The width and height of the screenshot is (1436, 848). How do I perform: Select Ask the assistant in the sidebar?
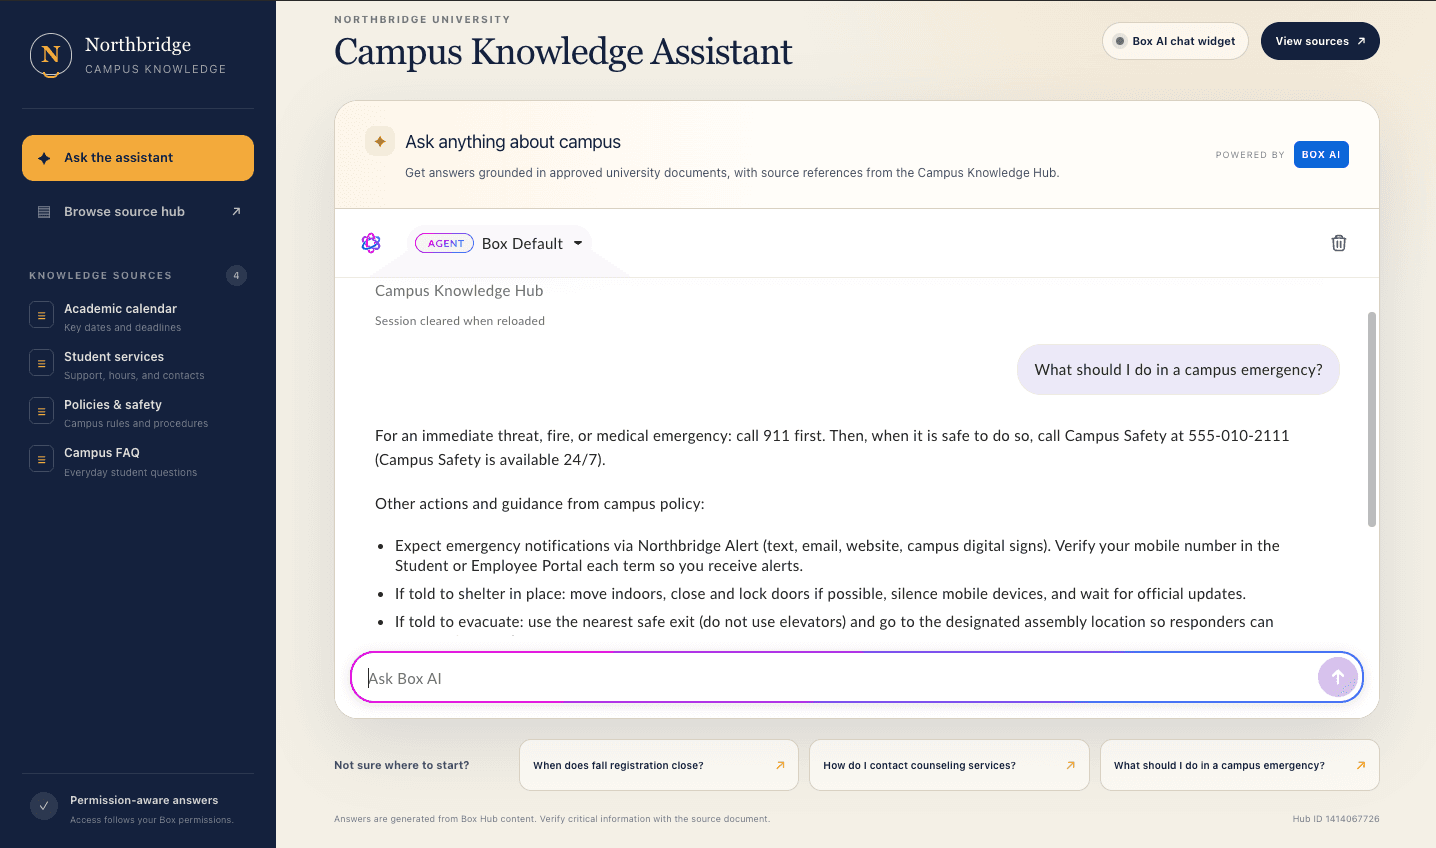(x=138, y=158)
